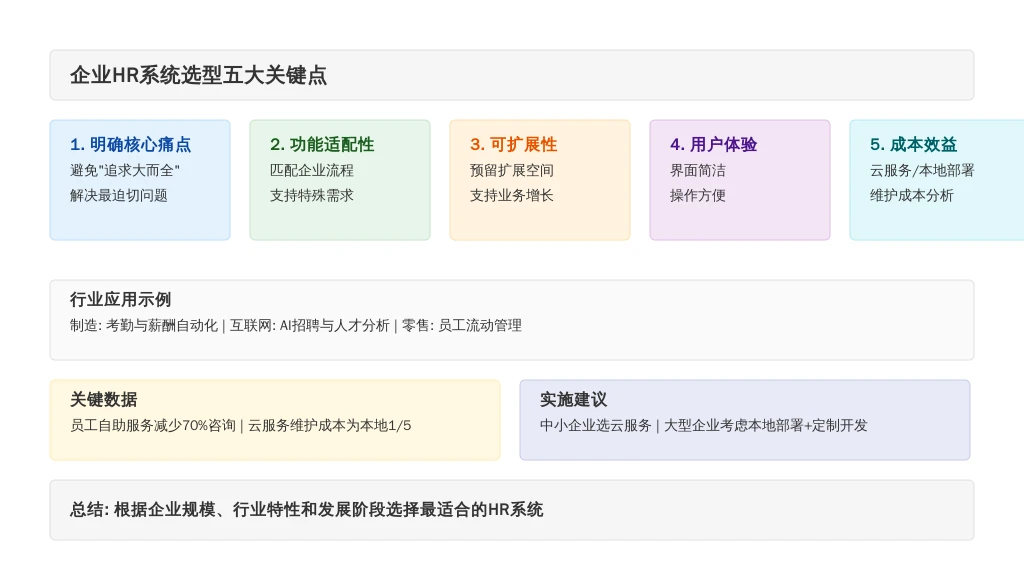Click the 总结 summary line at the bottom

tap(306, 509)
